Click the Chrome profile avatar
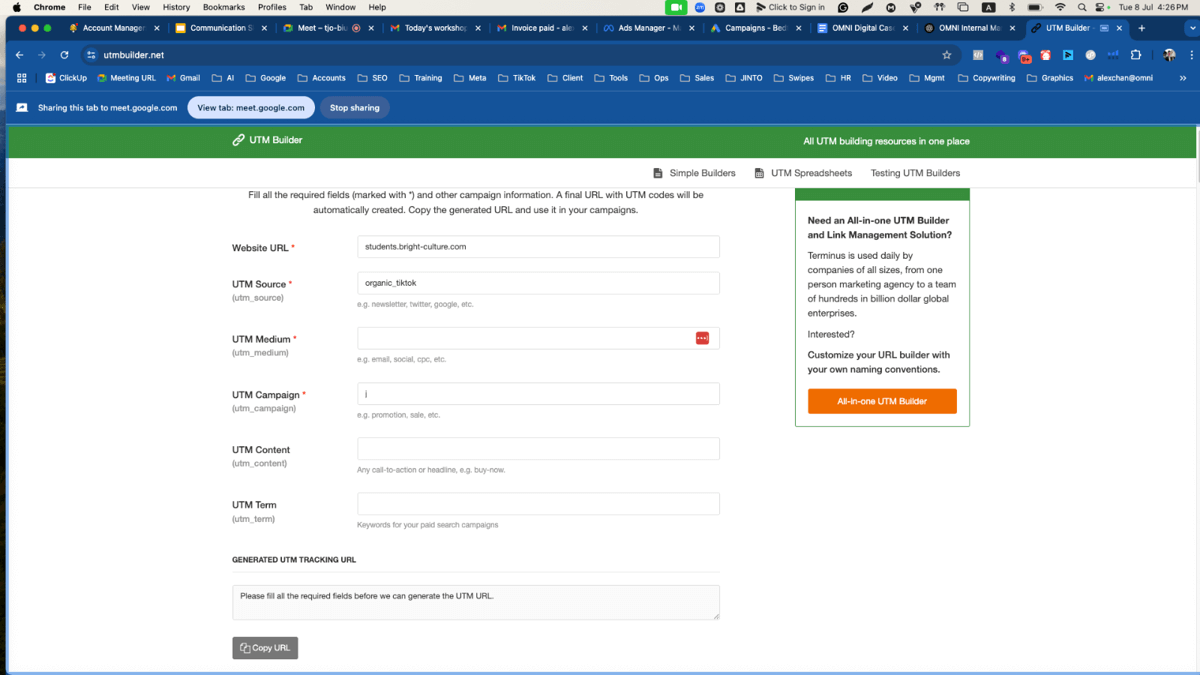Screen dimensions: 1200x675 click(x=1169, y=55)
